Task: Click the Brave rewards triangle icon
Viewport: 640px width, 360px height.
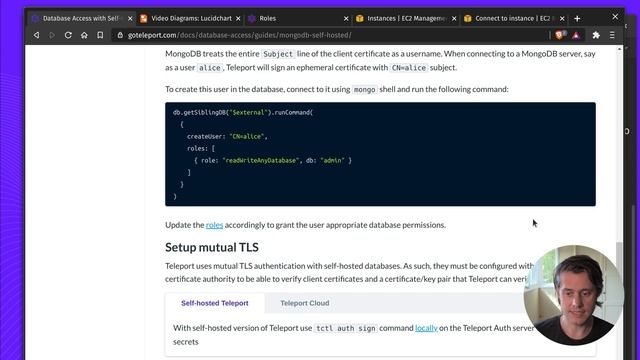Action: [576, 35]
